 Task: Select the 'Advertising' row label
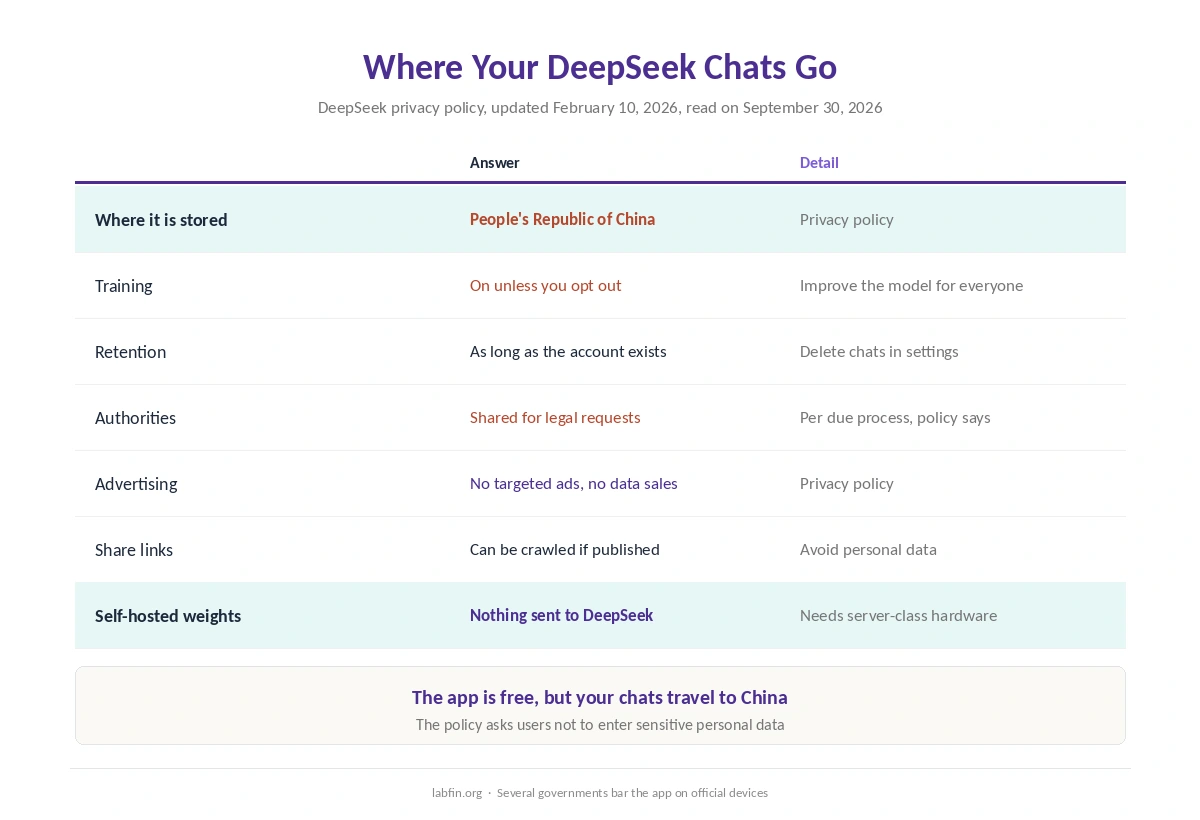click(136, 484)
